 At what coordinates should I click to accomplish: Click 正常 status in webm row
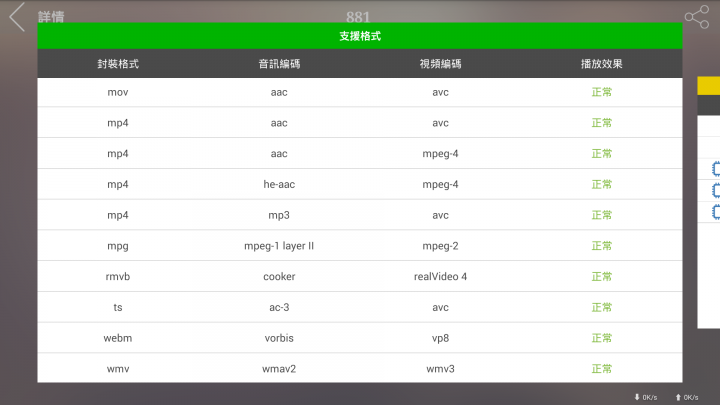click(x=602, y=338)
